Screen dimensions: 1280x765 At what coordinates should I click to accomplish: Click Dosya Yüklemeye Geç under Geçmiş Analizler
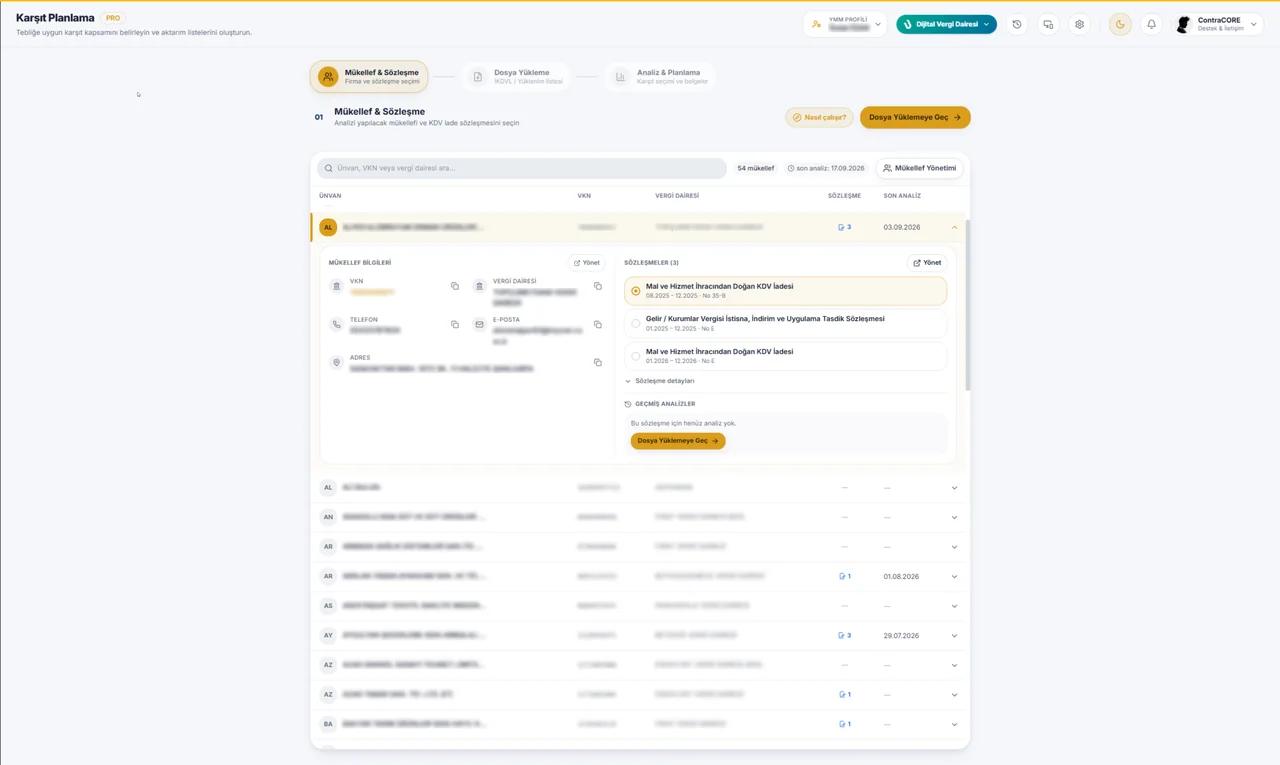[x=678, y=441]
